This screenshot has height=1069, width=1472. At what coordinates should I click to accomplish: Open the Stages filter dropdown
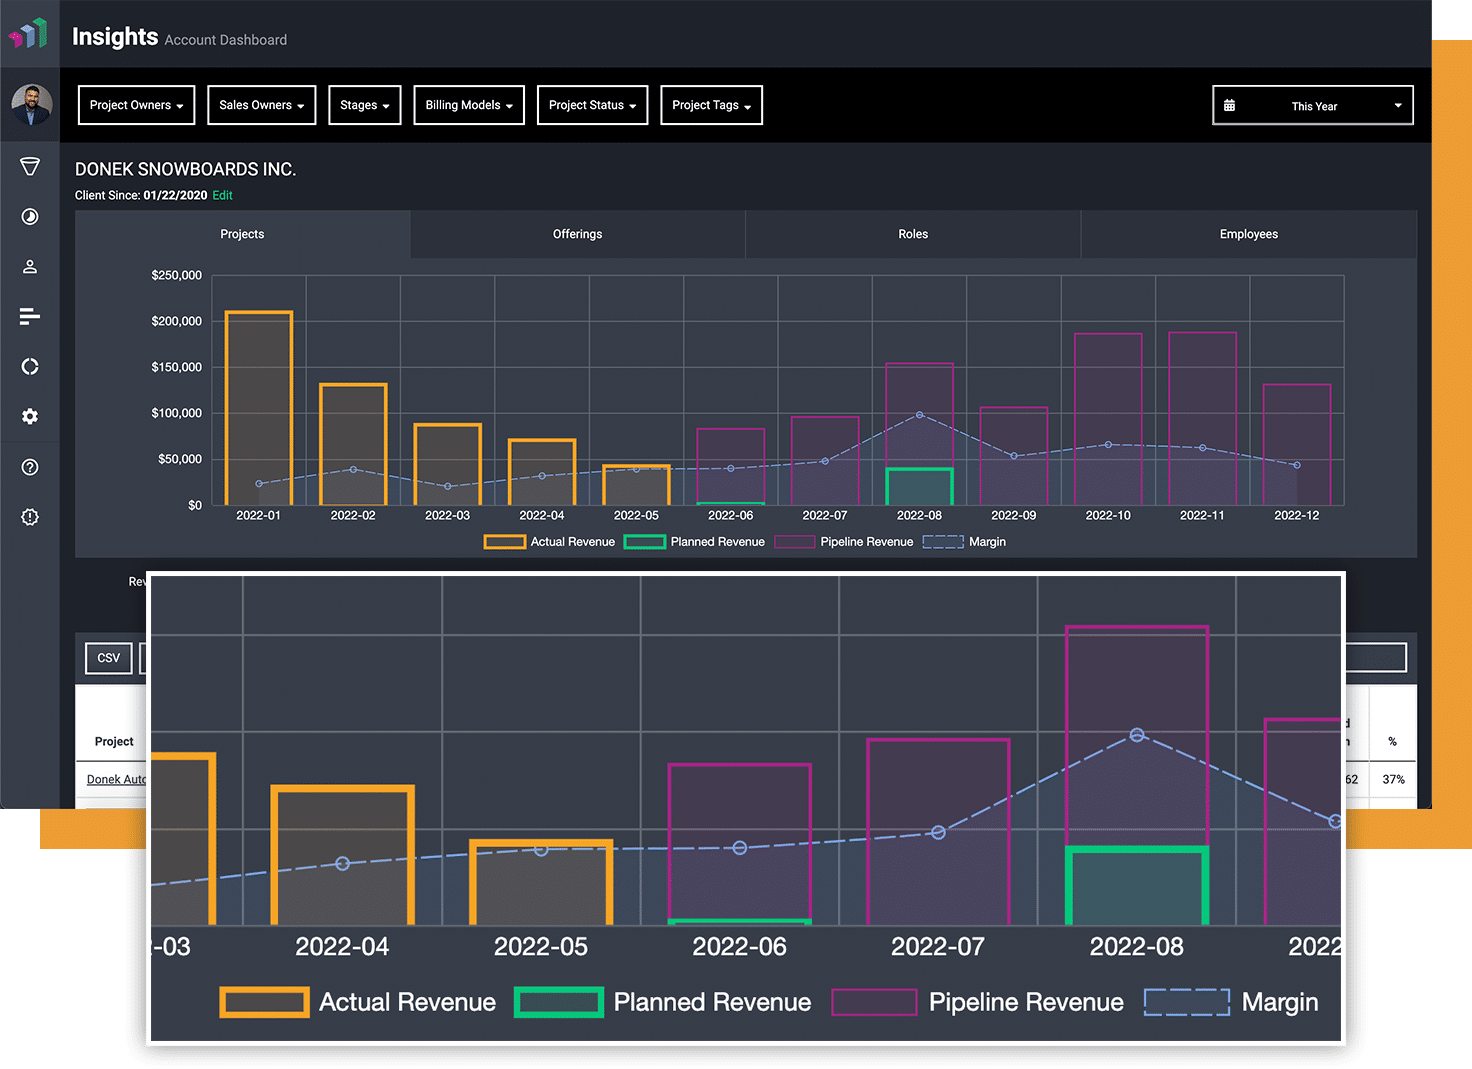click(x=365, y=105)
